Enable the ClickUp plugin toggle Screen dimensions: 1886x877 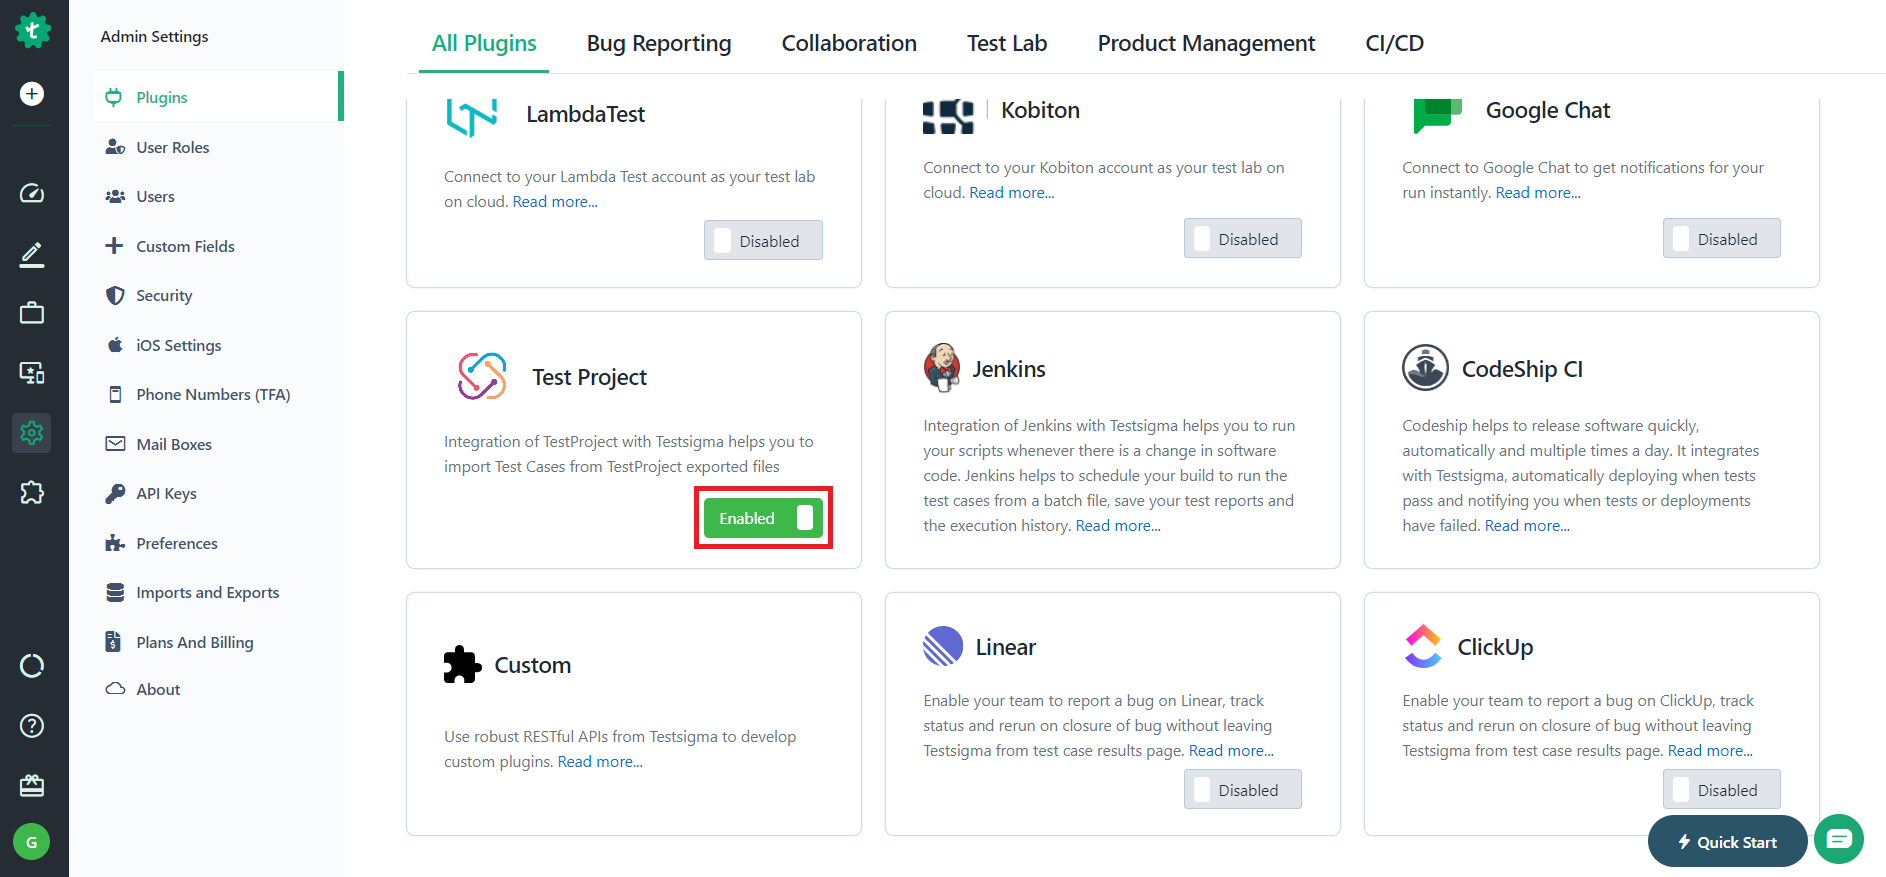(1721, 789)
